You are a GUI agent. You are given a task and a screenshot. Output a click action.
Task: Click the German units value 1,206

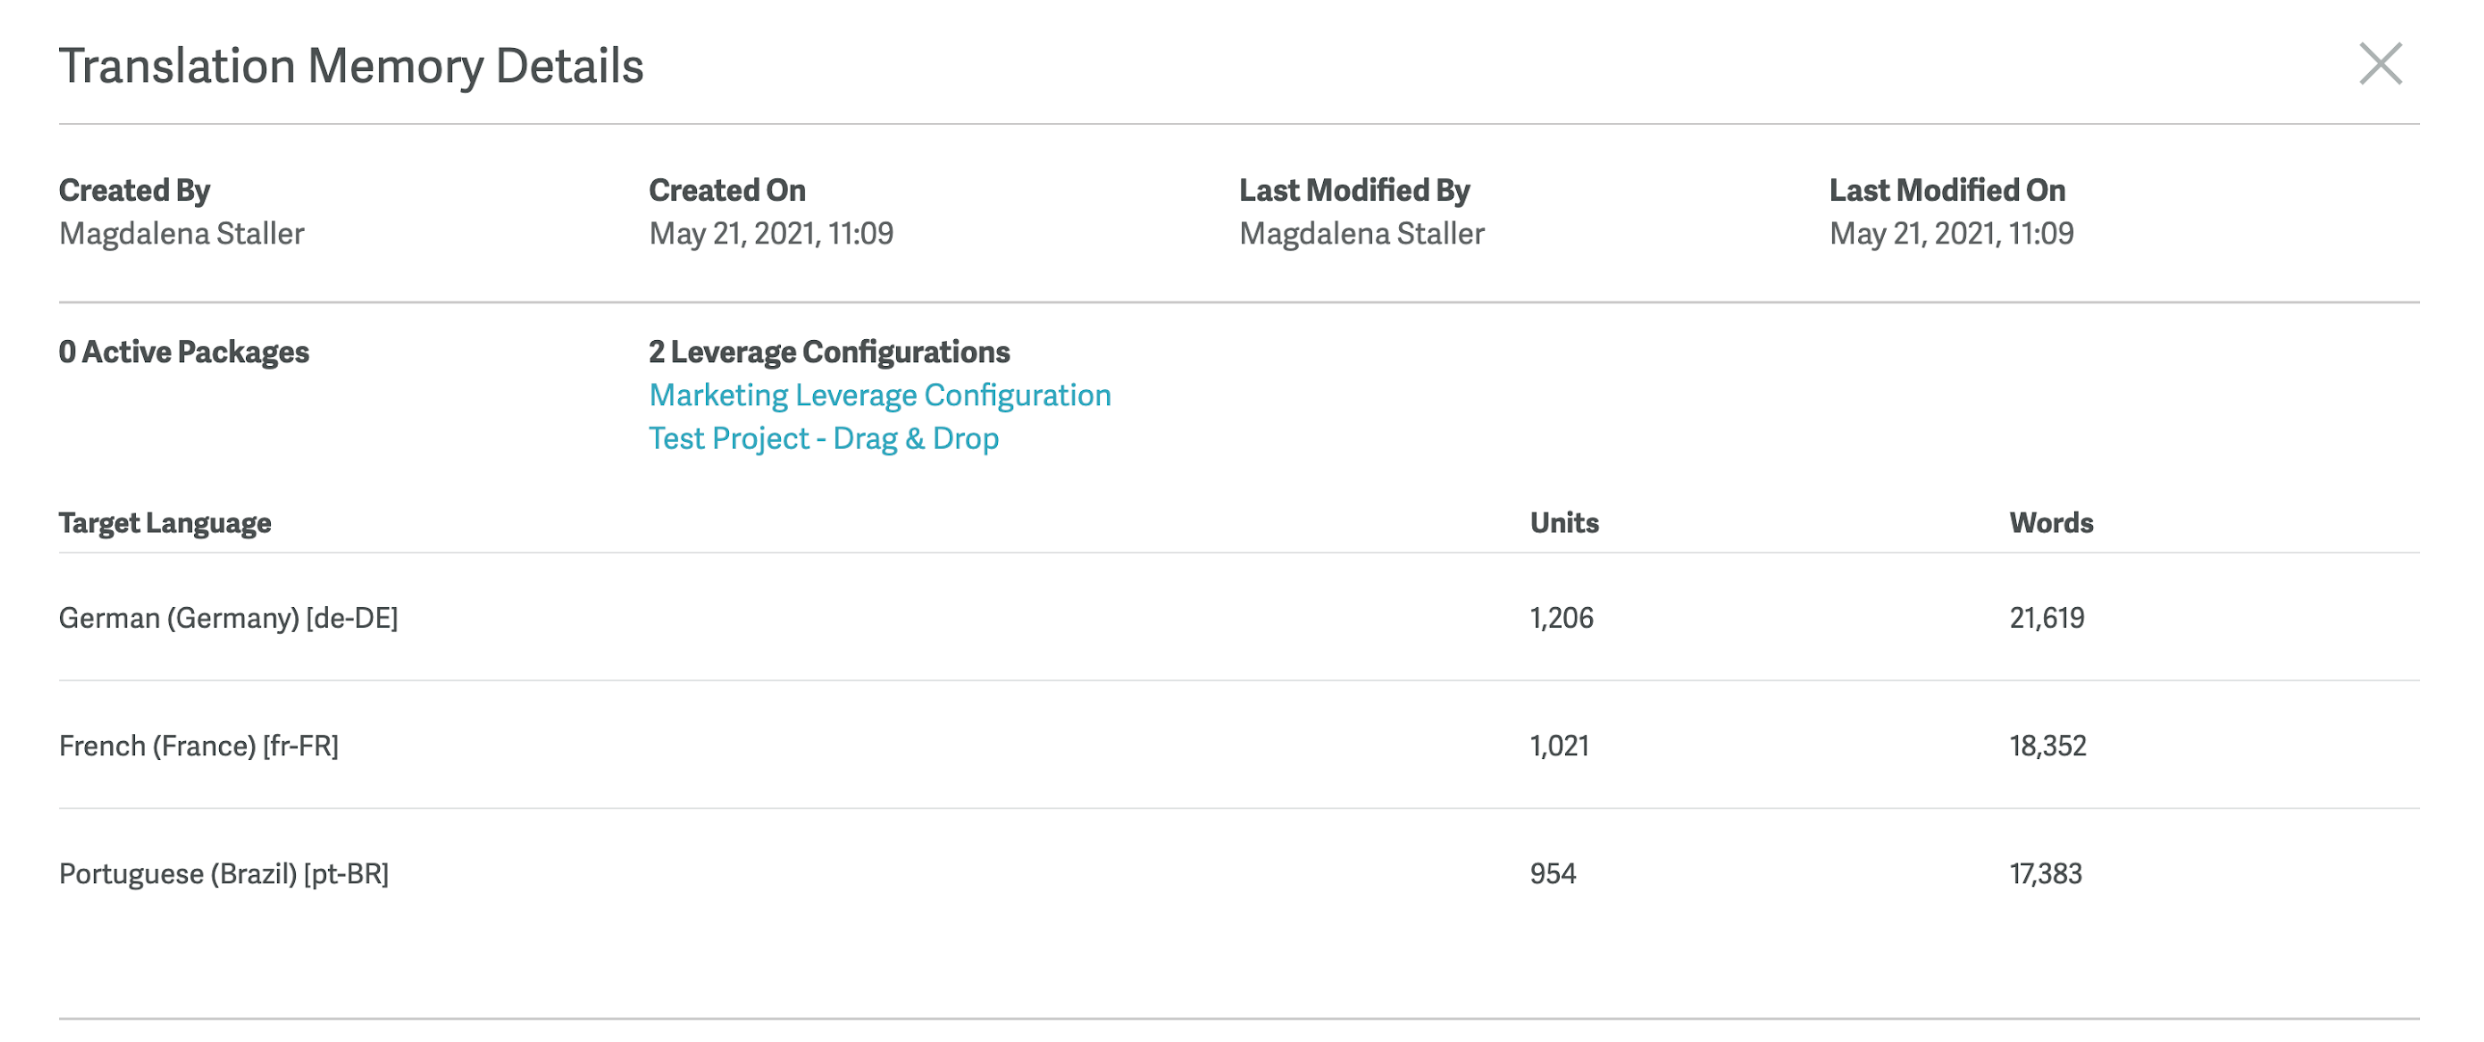[x=1561, y=618]
